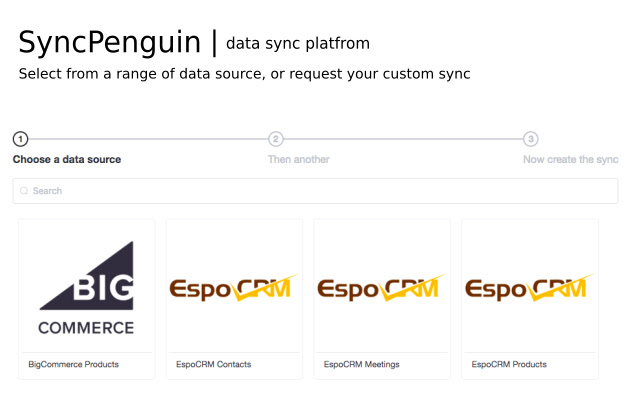Click step 2 circle in progress bar
640x400 pixels.
[x=276, y=139]
